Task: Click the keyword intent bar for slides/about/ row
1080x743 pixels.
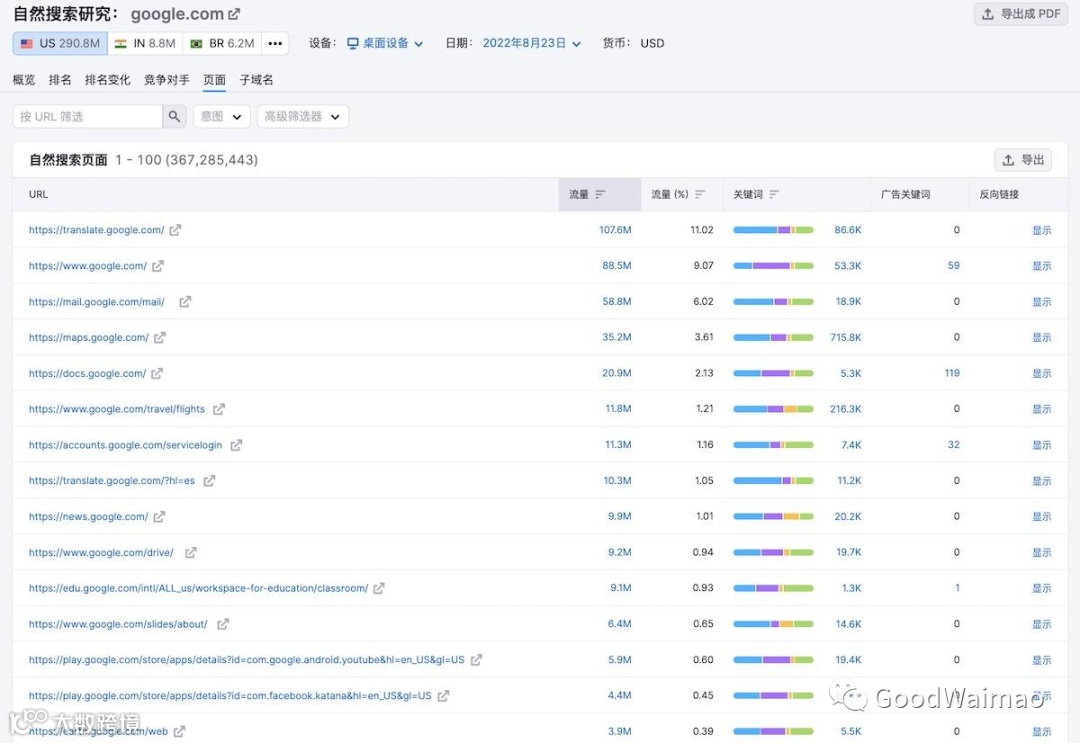Action: pos(773,624)
